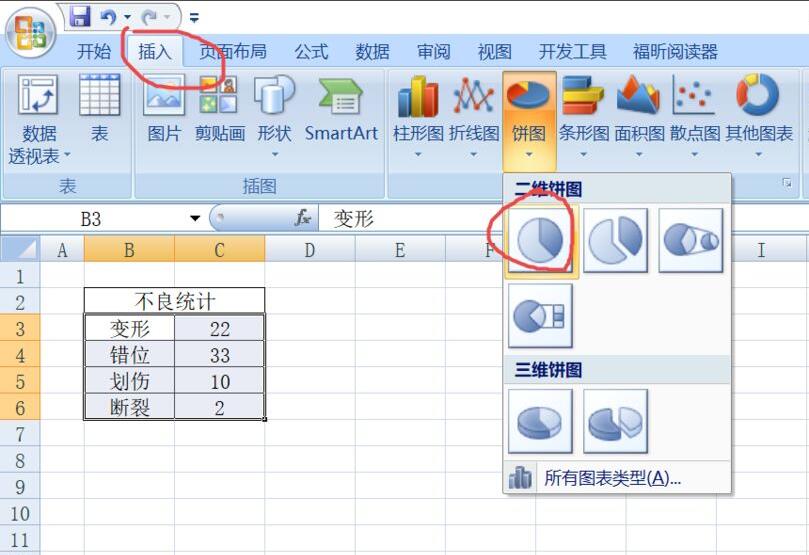The image size is (809, 555).
Task: Select cell containing 断裂
Action: (129, 407)
